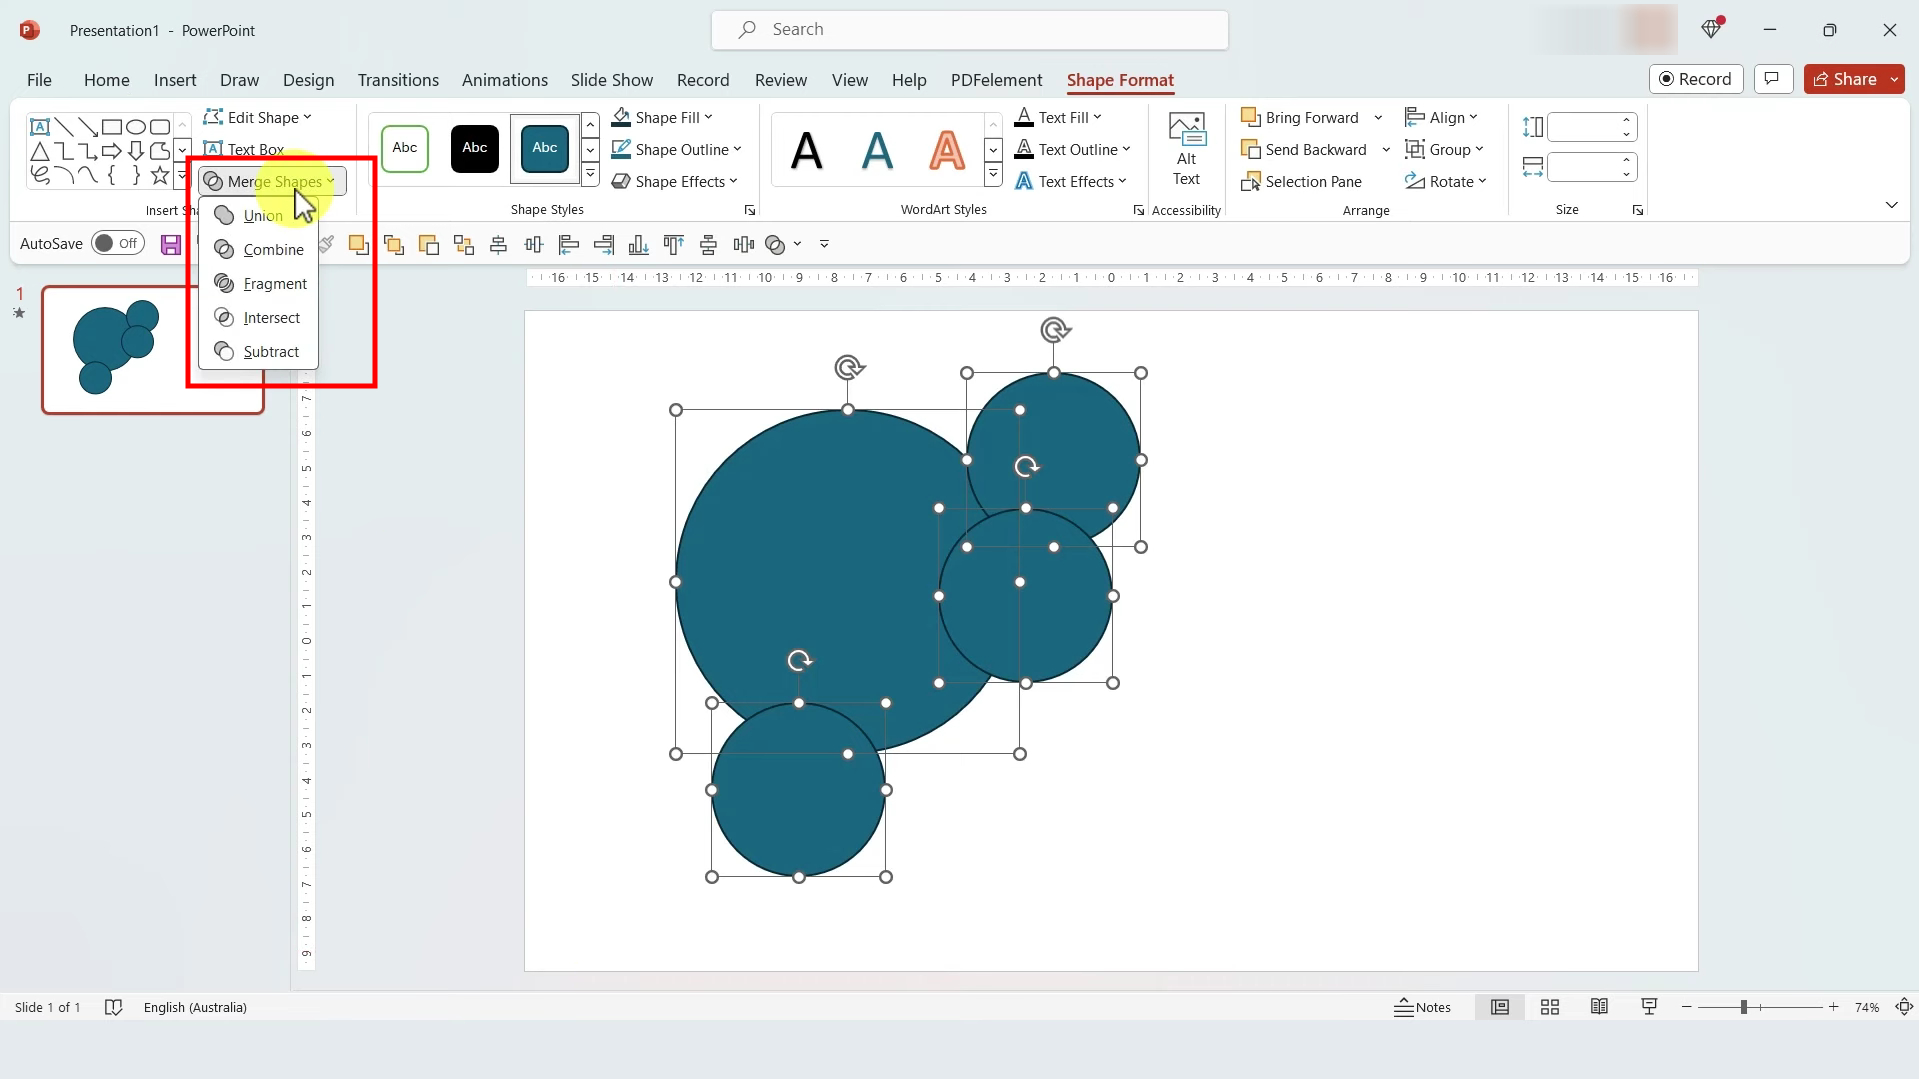
Task: Select the oval shape in shapes gallery
Action: click(x=136, y=126)
